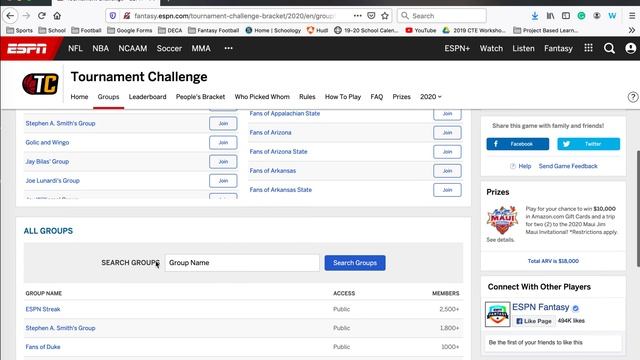Open the NCAAM menu
640x360 pixels.
click(x=133, y=48)
